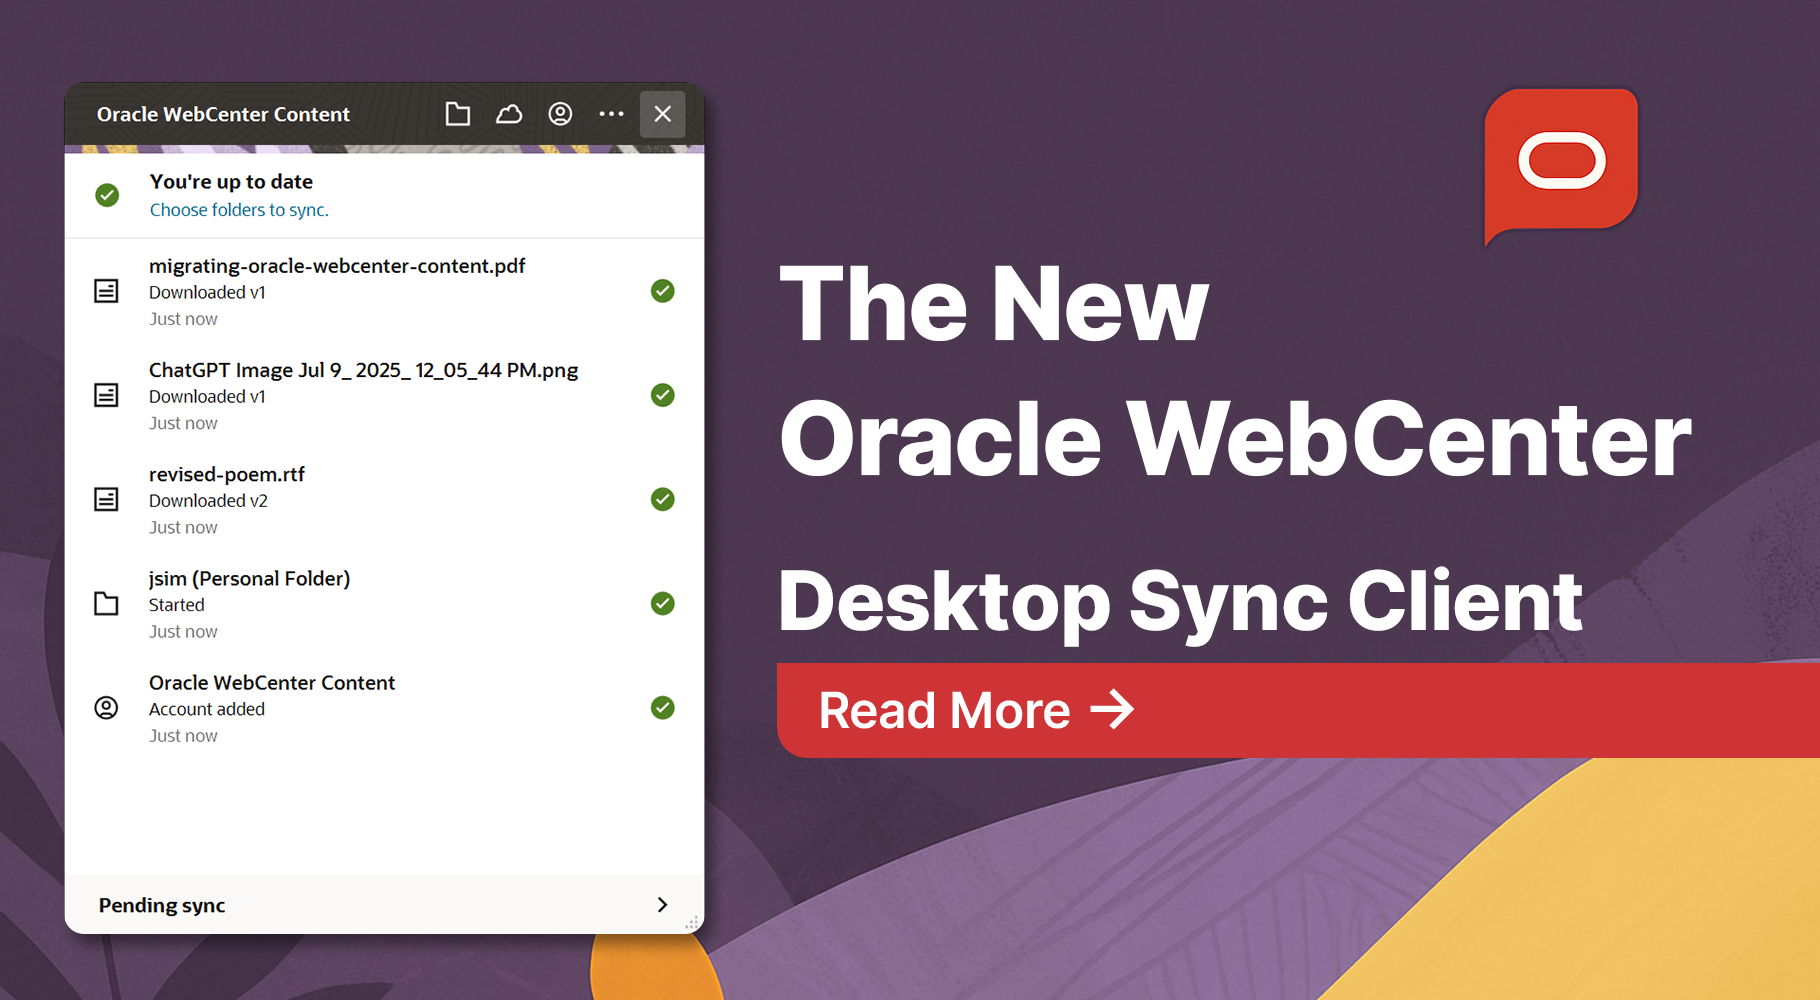Click the 'Read More' banner button

1298,710
